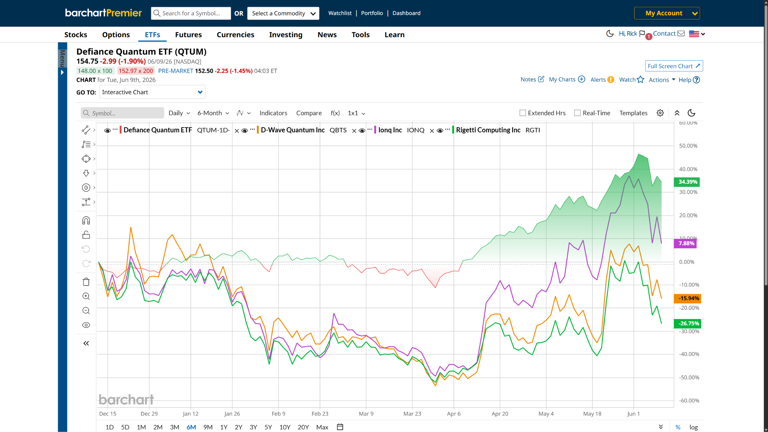Screen dimensions: 768x432
Task: Collapse the drawing tools sidebar
Action: pyautogui.click(x=86, y=343)
